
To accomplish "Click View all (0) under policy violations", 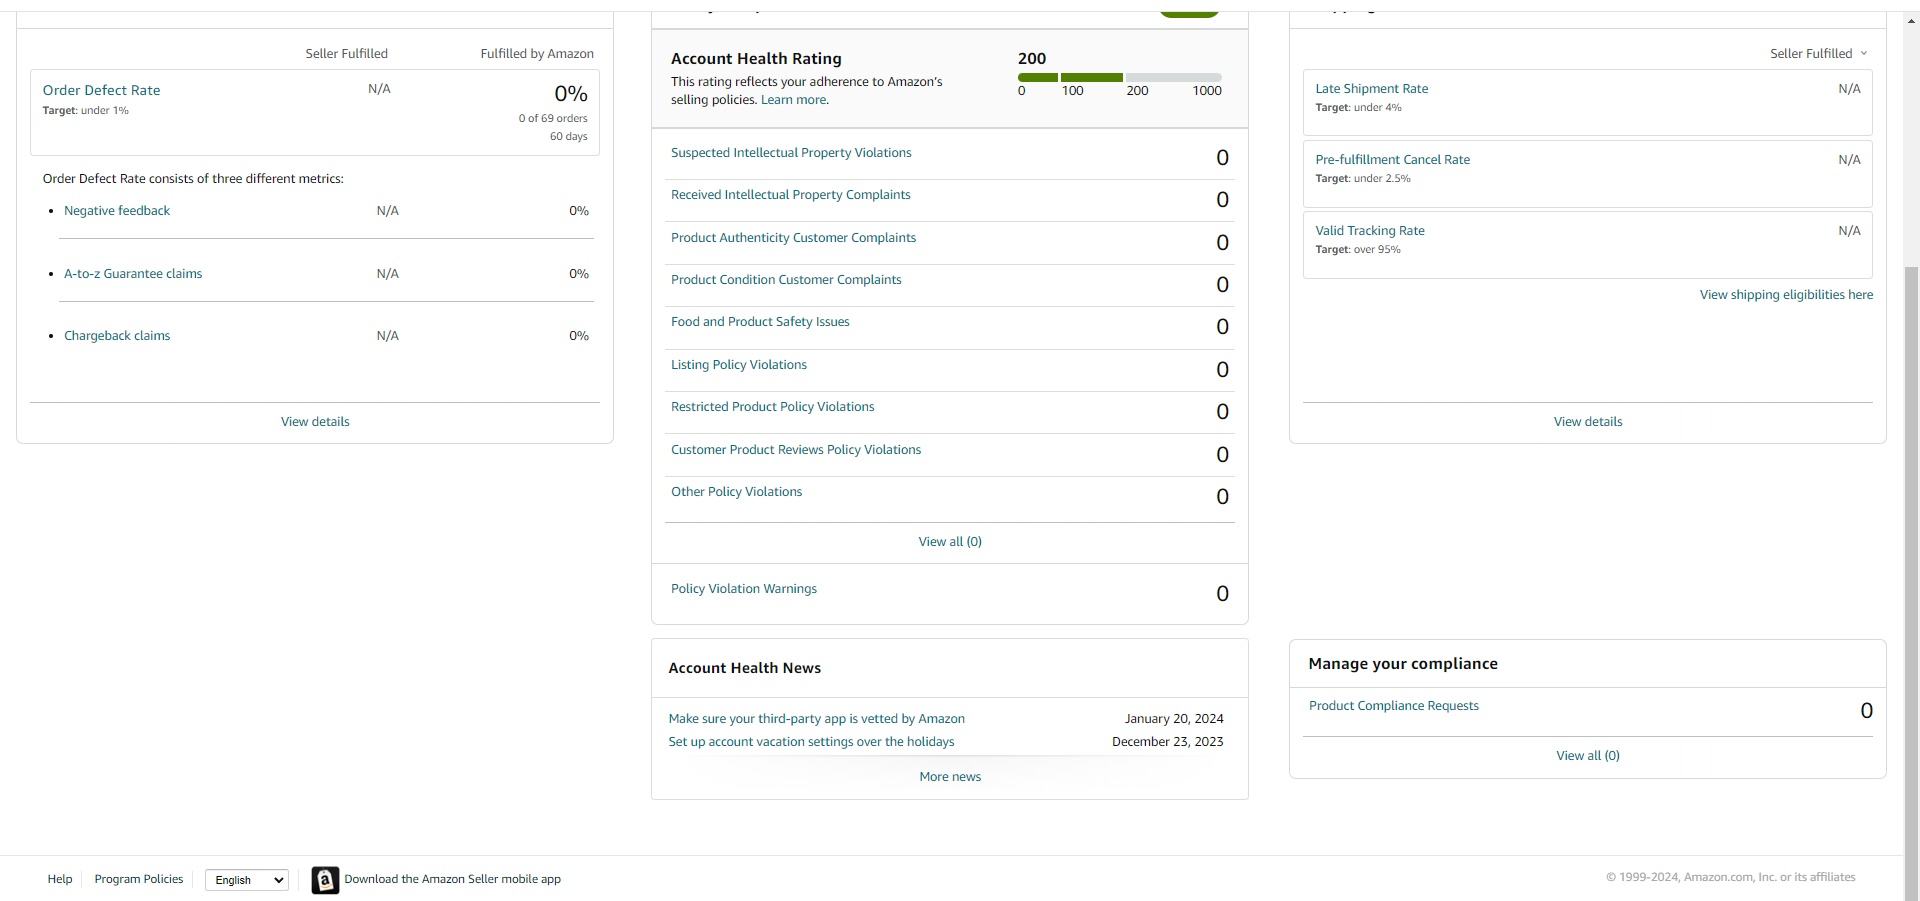I will point(950,542).
